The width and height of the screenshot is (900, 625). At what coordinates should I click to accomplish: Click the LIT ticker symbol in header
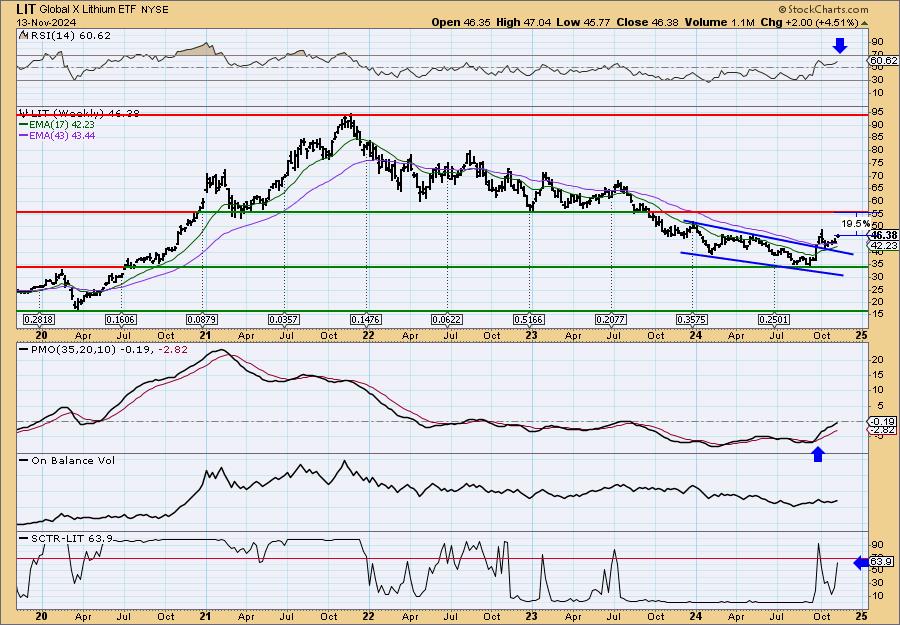click(x=27, y=9)
